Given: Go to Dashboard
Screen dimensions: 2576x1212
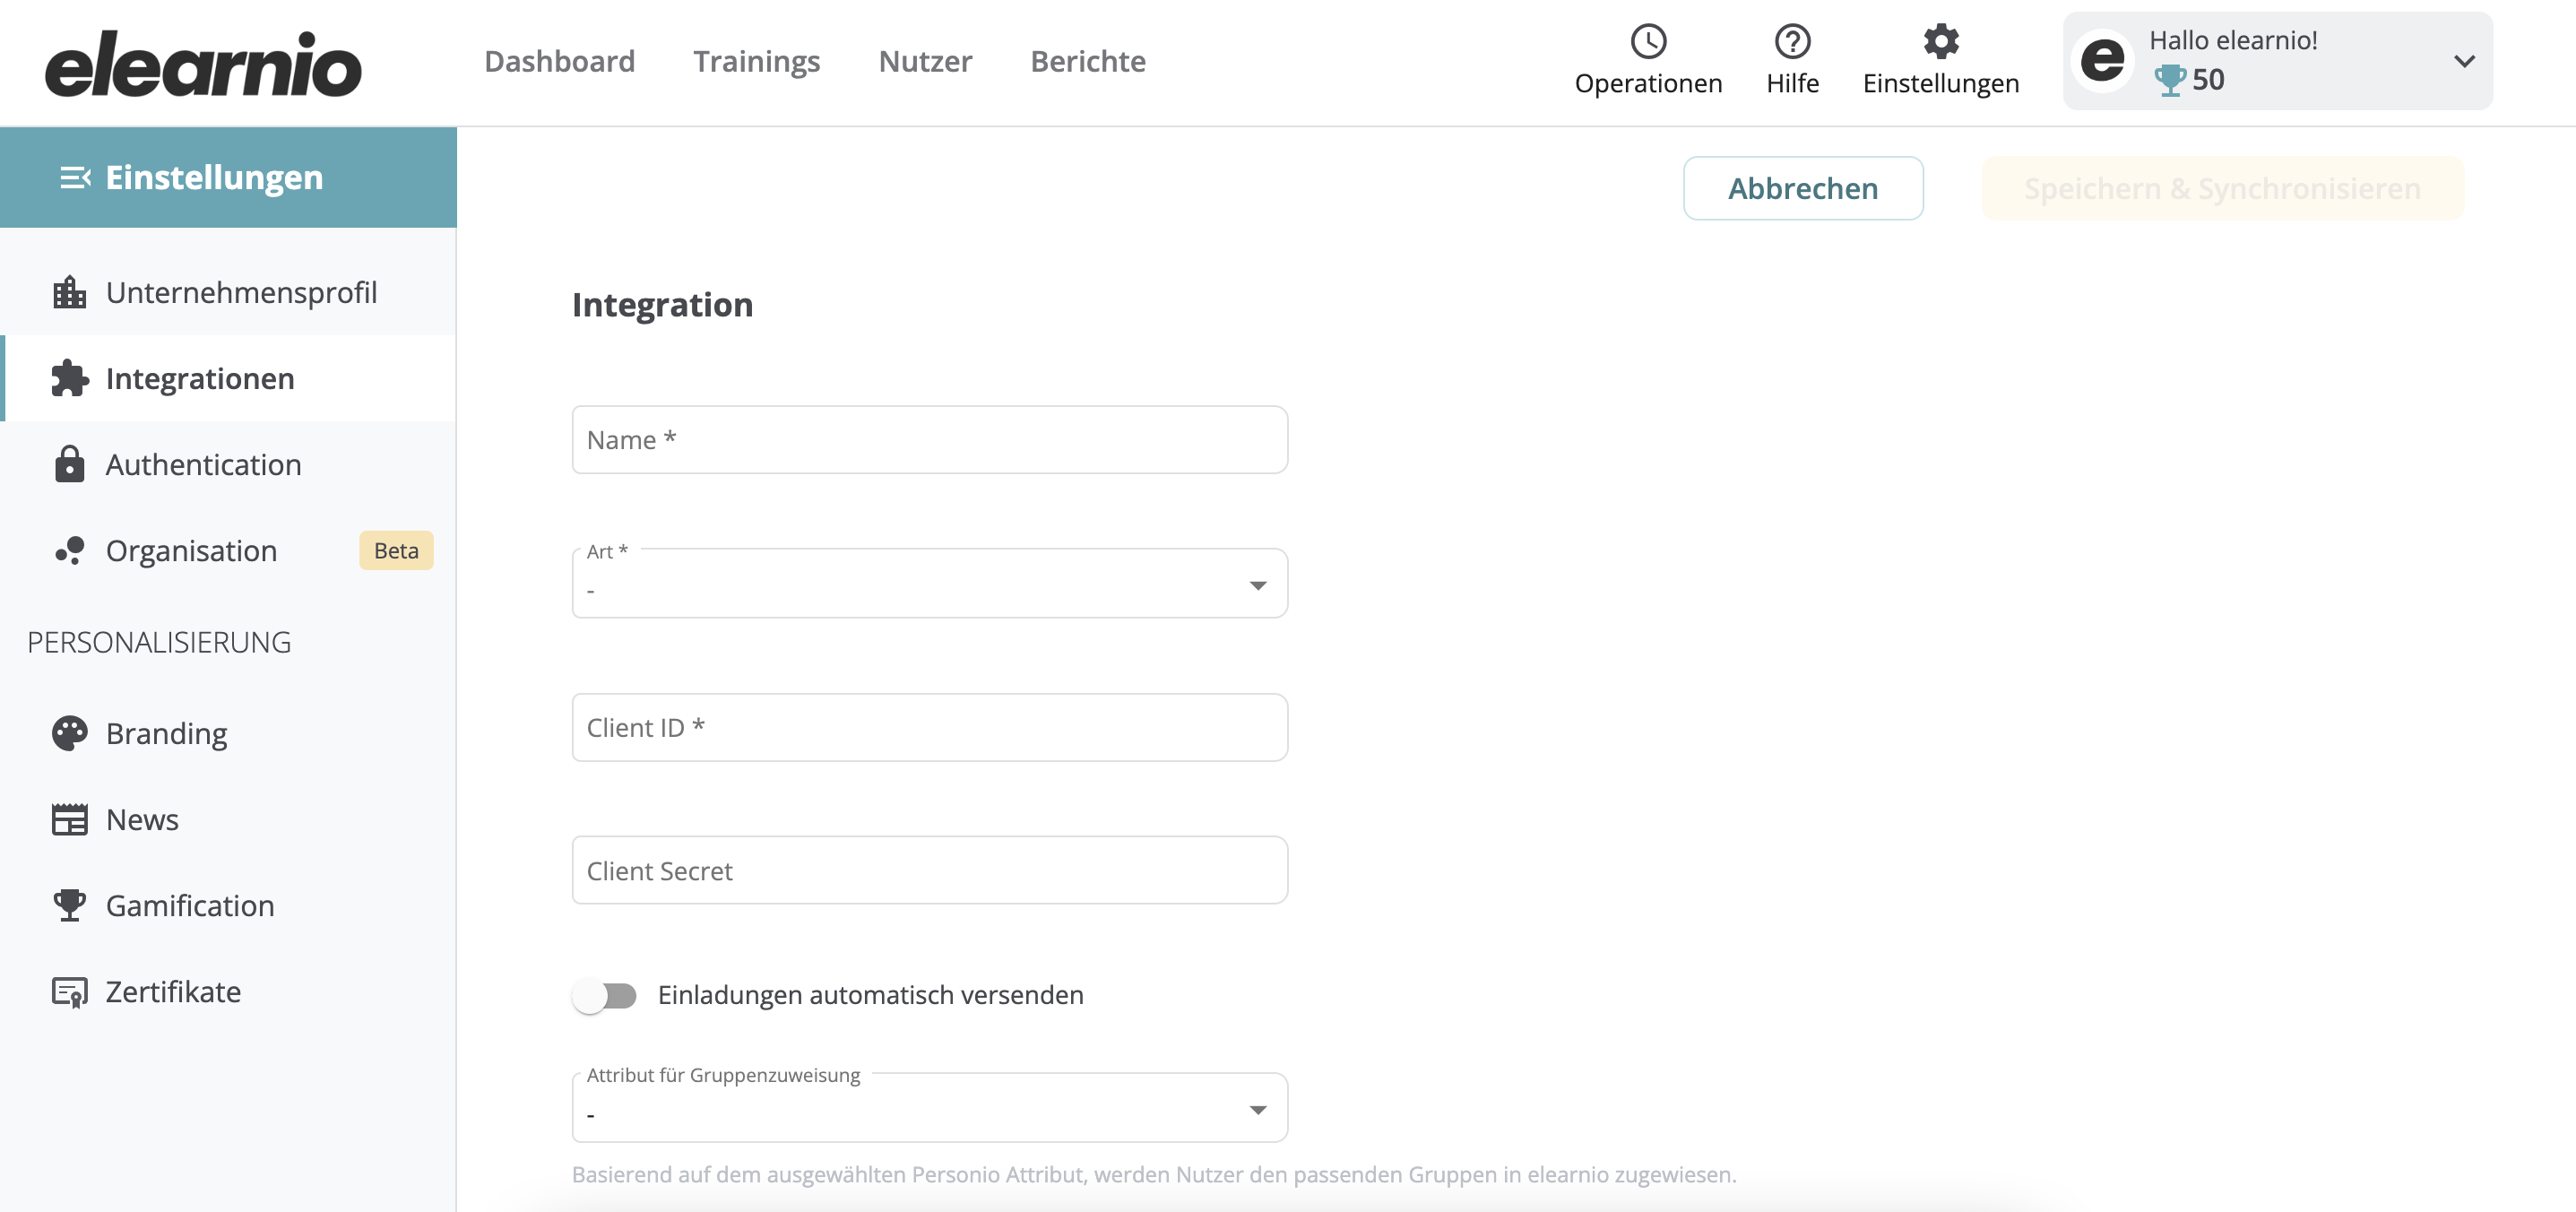Looking at the screenshot, I should point(559,61).
